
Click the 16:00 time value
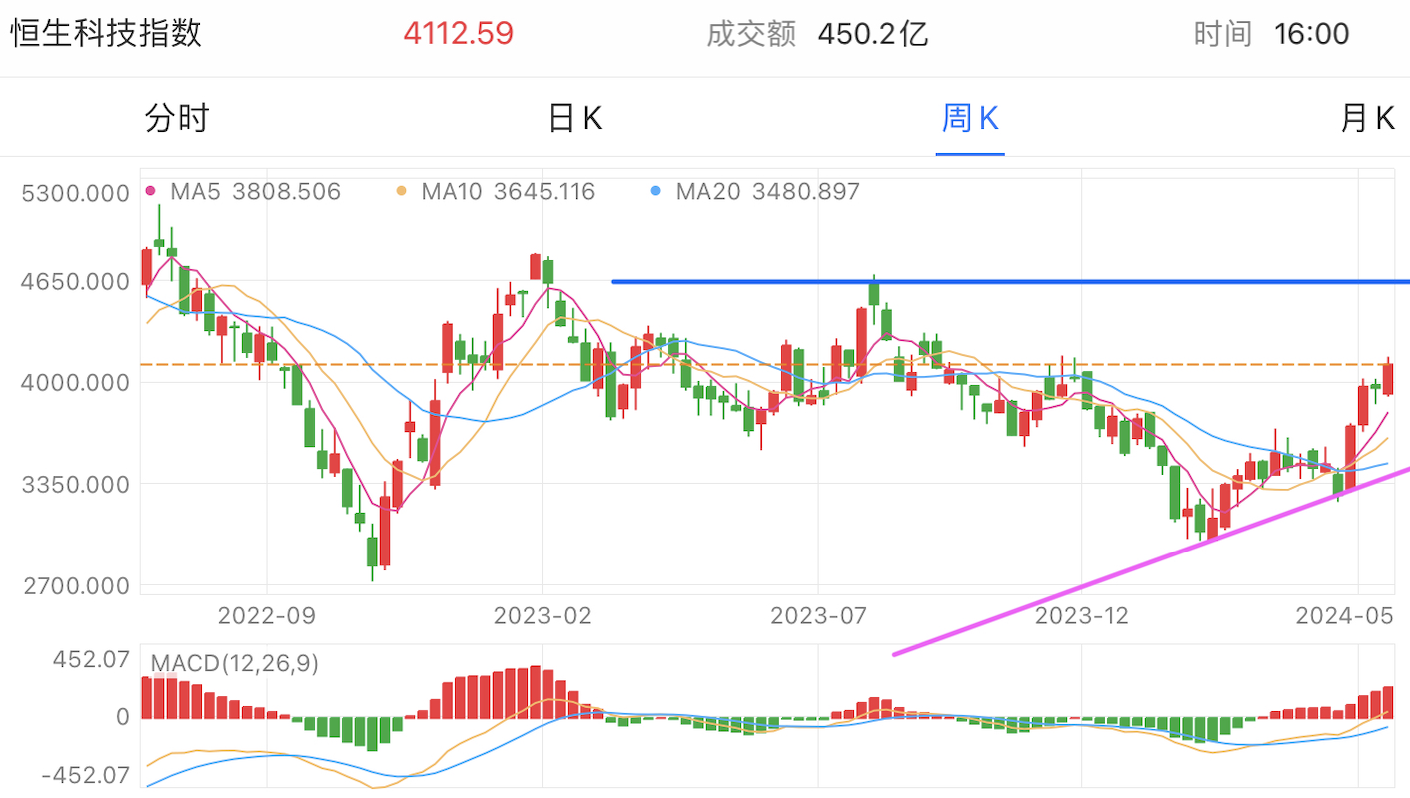point(1312,34)
